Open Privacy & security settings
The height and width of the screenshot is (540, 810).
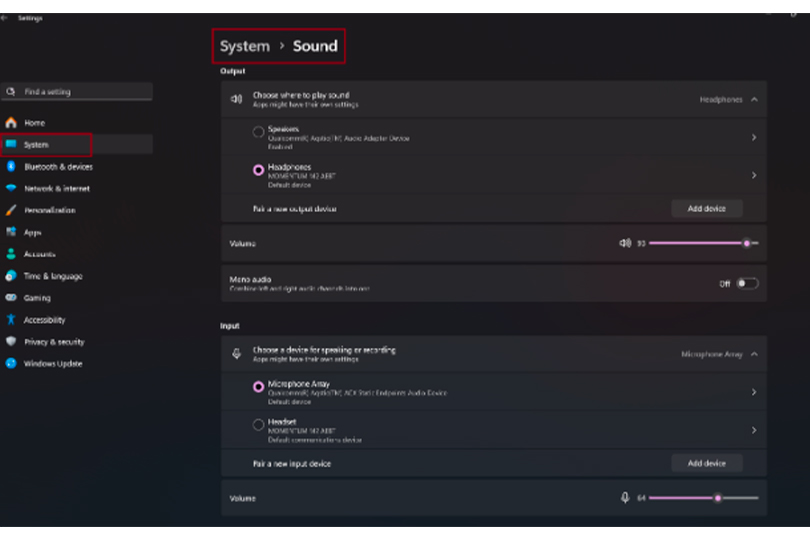click(x=54, y=342)
